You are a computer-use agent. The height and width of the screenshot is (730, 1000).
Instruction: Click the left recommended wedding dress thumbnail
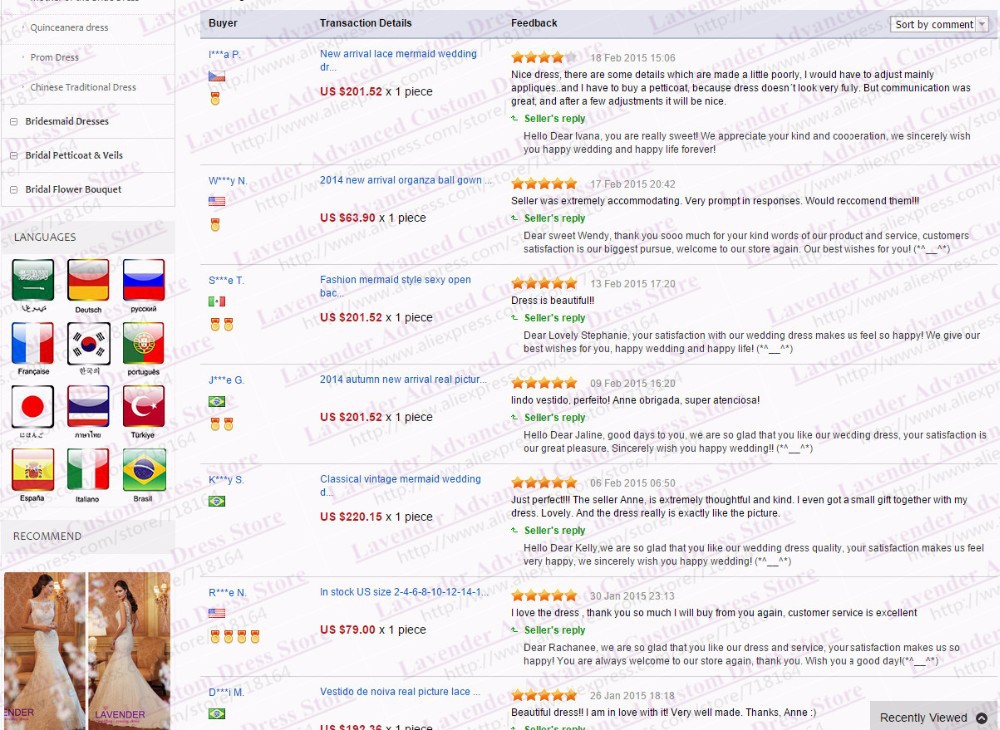44,650
